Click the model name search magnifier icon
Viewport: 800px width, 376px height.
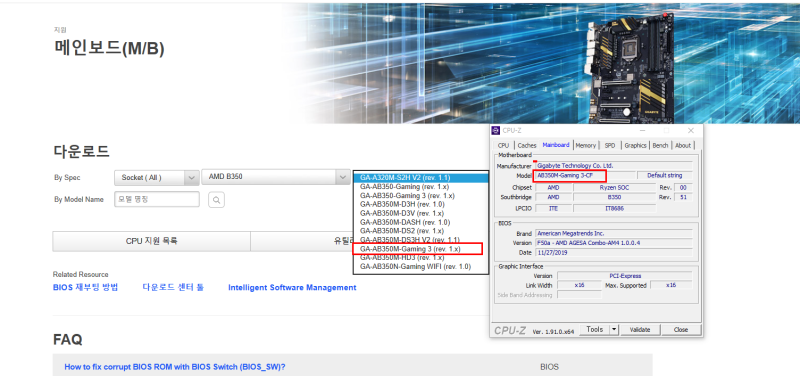coord(216,200)
